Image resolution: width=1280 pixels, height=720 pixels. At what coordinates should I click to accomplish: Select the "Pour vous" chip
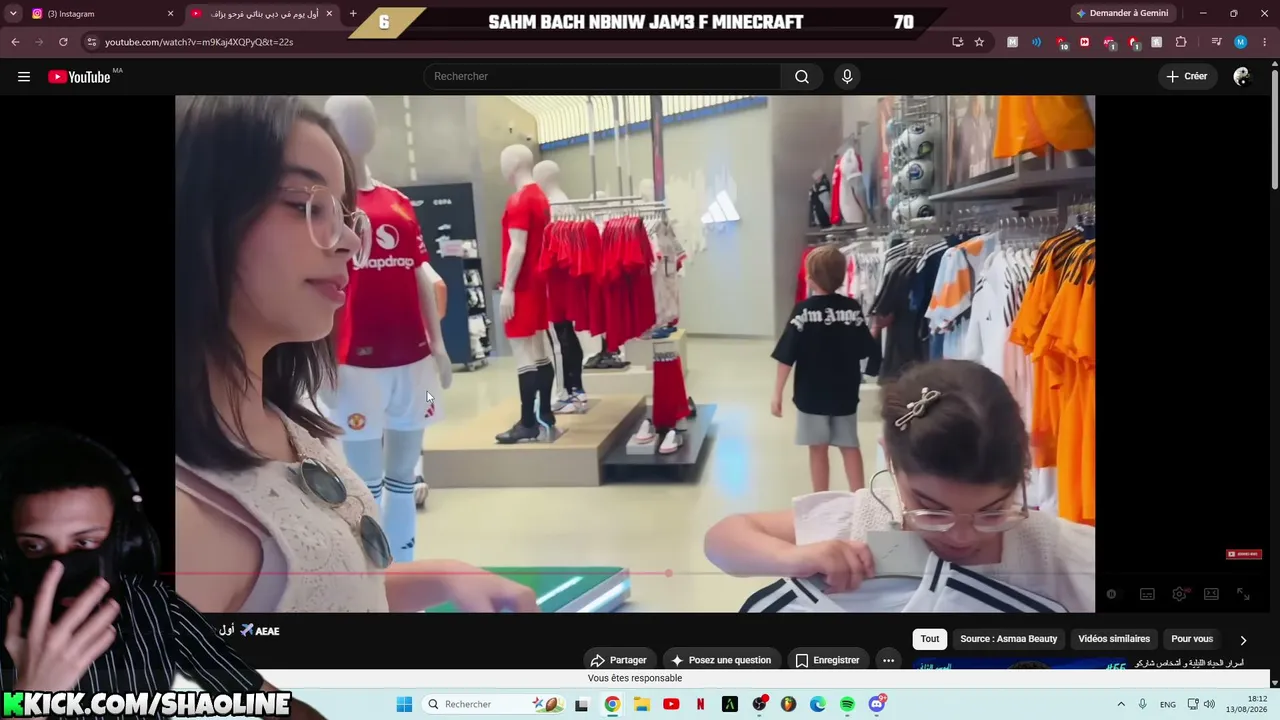1192,639
